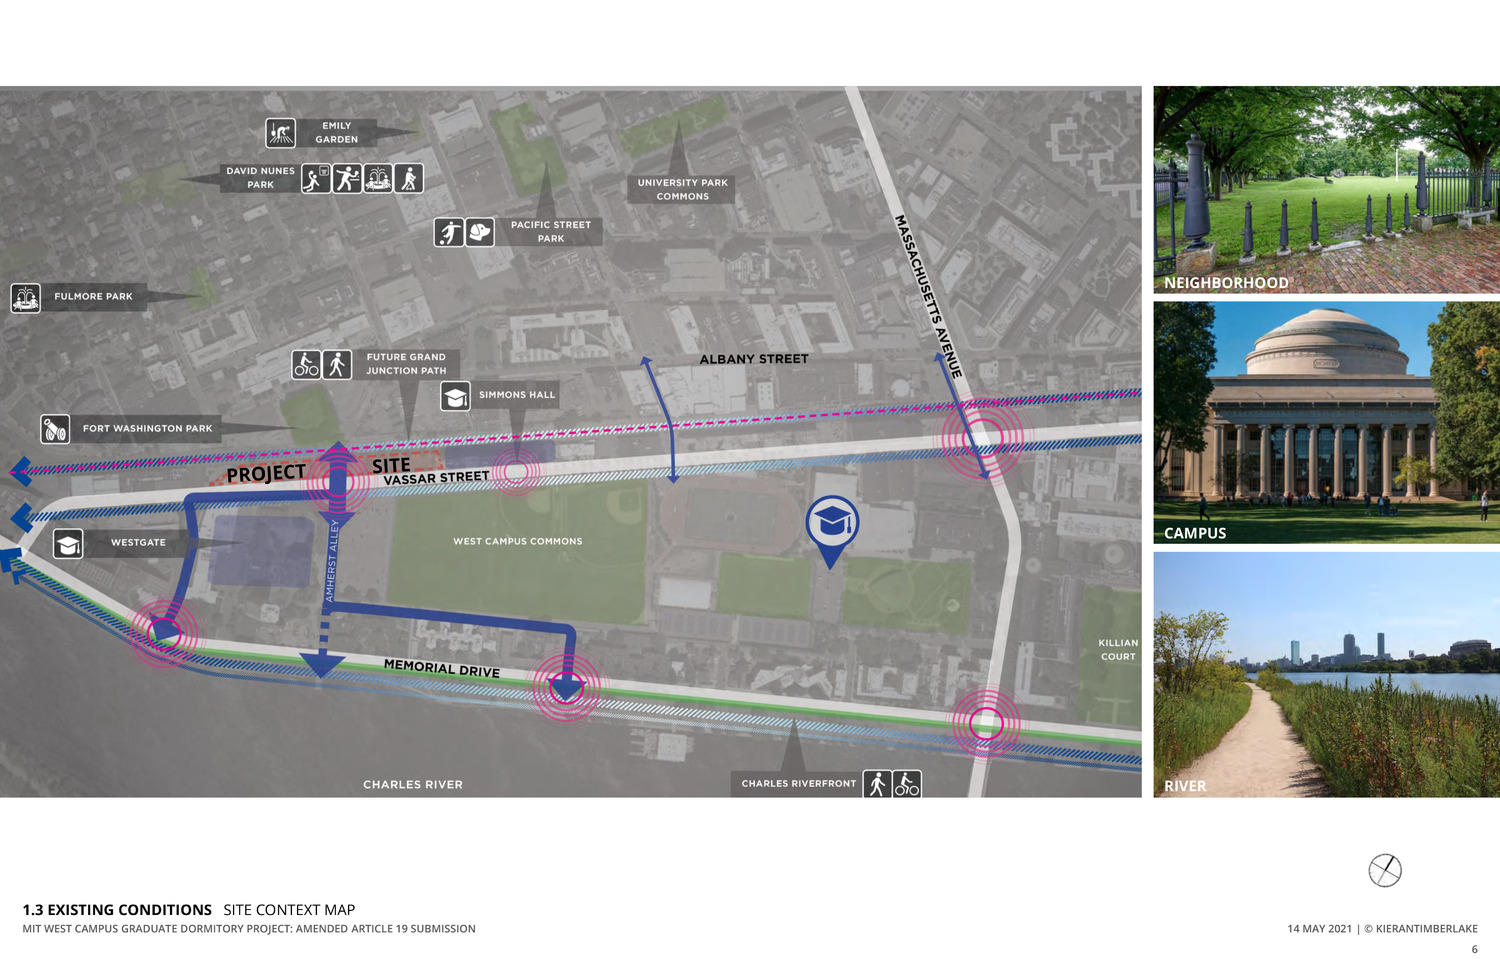Screen dimensions: 1500x971
Task: Click the north arrow compass symbol
Action: [x=1385, y=870]
